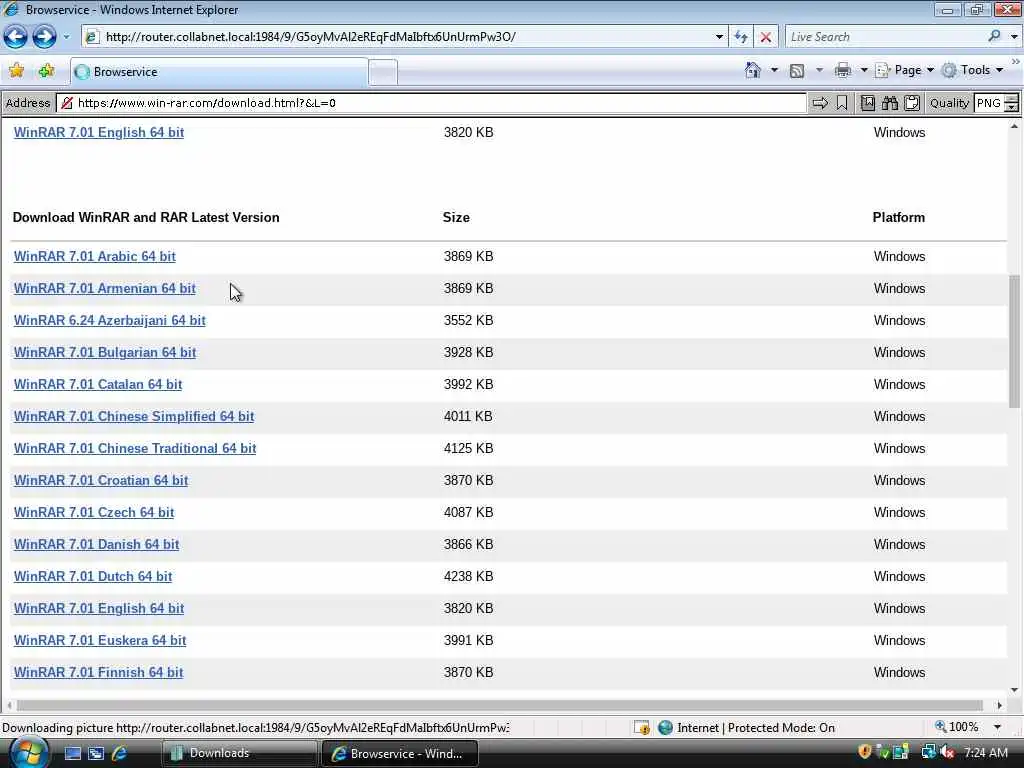Click the Internet Protected Mode zone indicator
Viewport: 1024px width, 768px height.
coord(746,728)
